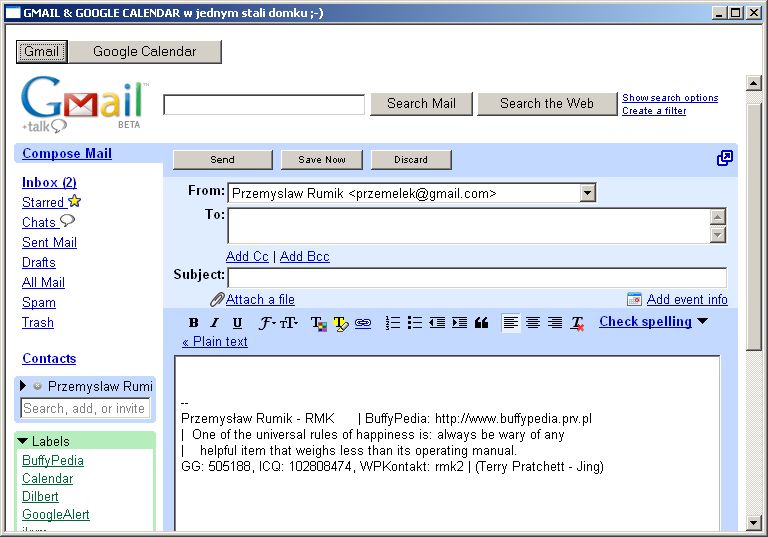Pop out compose window icon
Screen dimensions: 768x537
(725, 158)
